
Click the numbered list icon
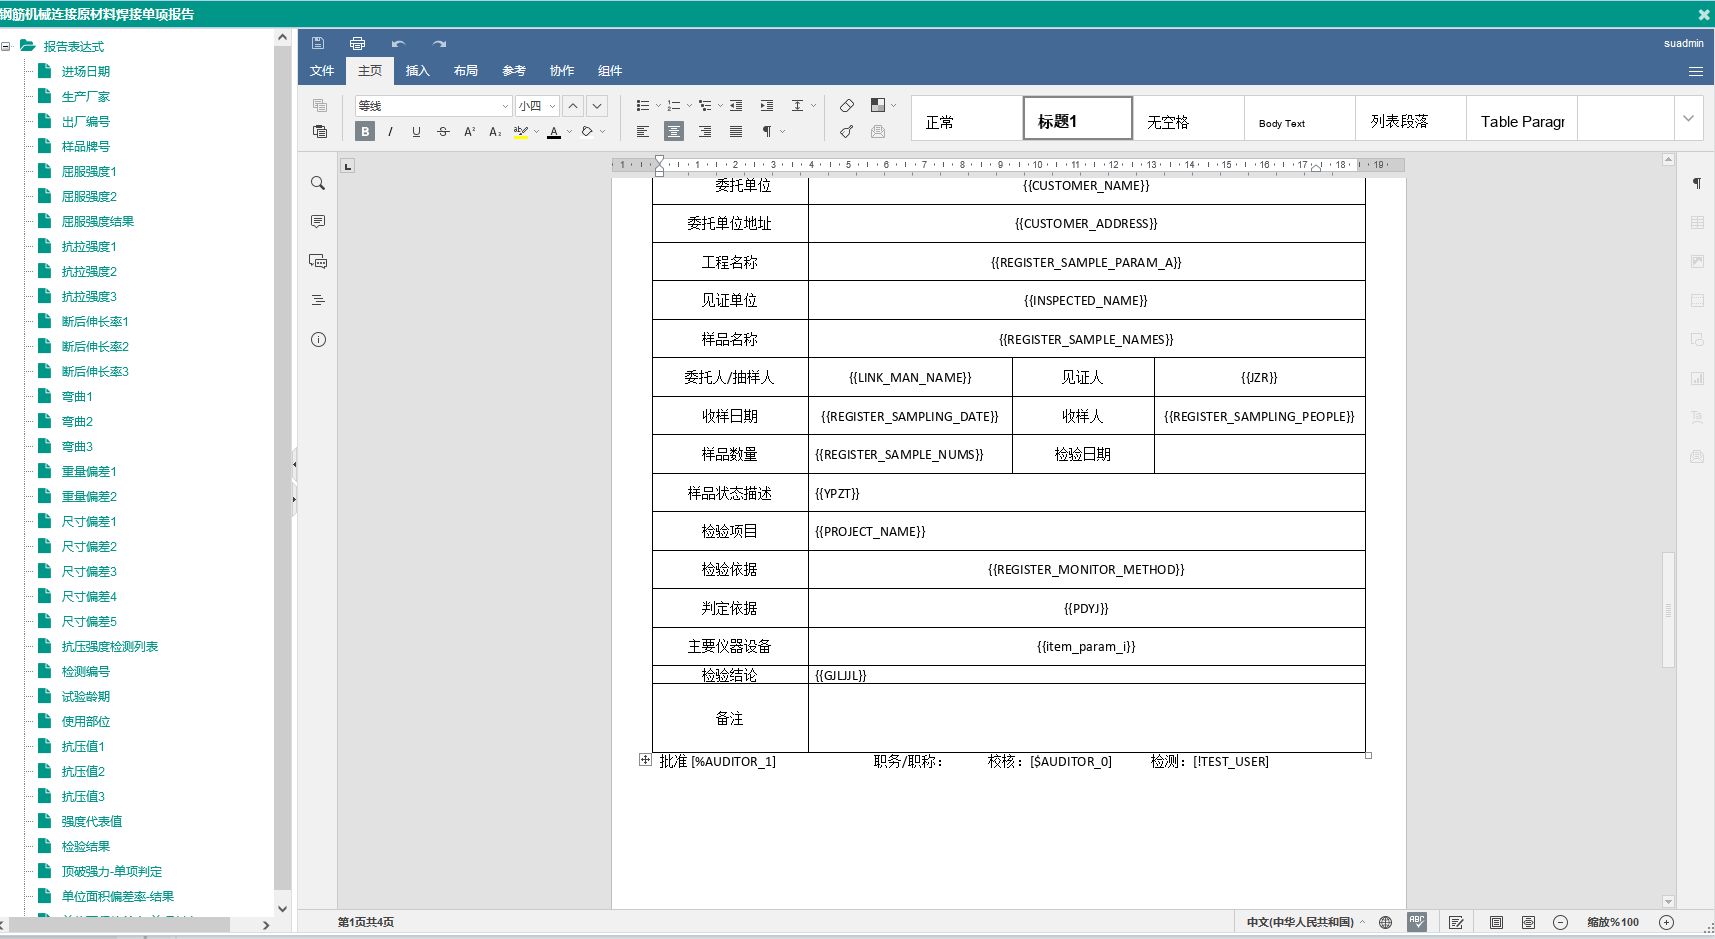(674, 105)
